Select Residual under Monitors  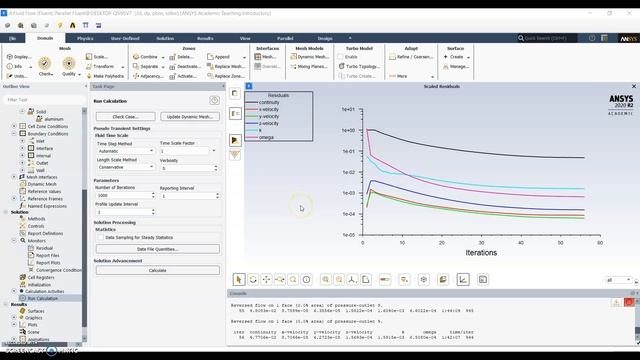coord(44,248)
